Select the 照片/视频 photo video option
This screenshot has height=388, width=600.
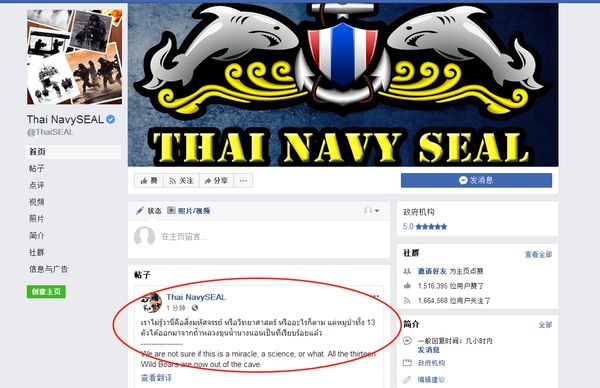(189, 210)
